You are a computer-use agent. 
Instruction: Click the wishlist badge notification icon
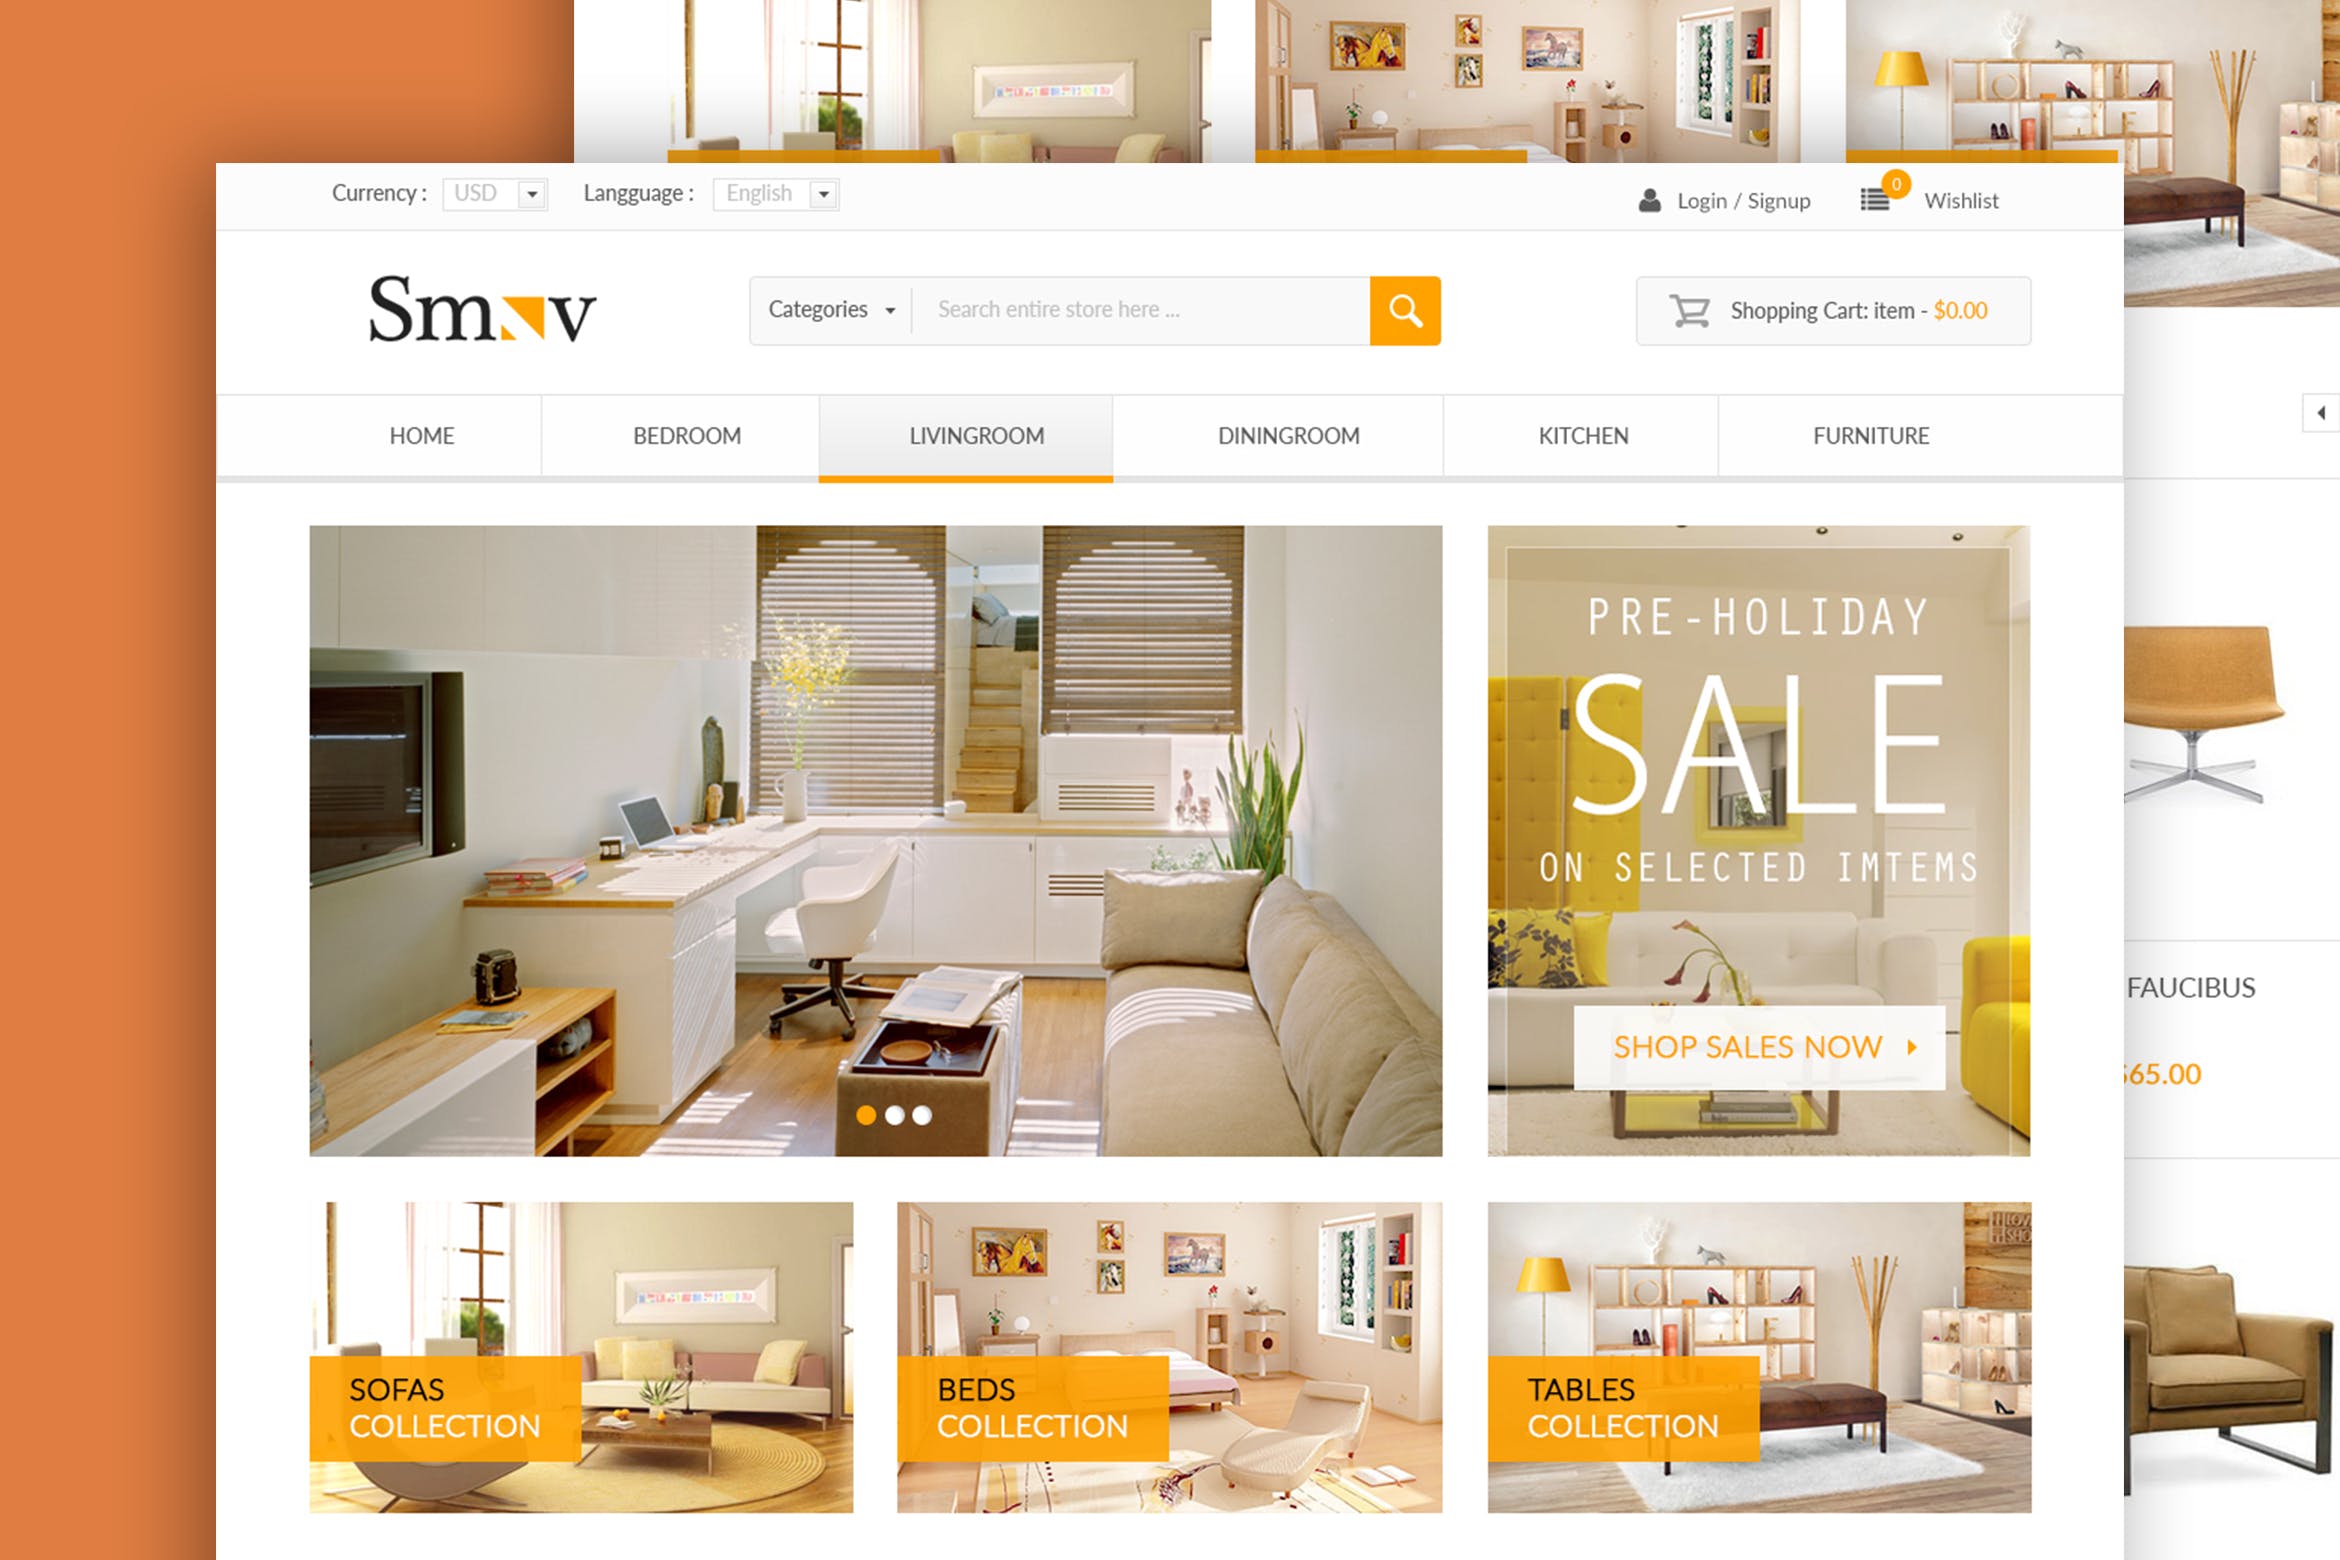(1896, 185)
